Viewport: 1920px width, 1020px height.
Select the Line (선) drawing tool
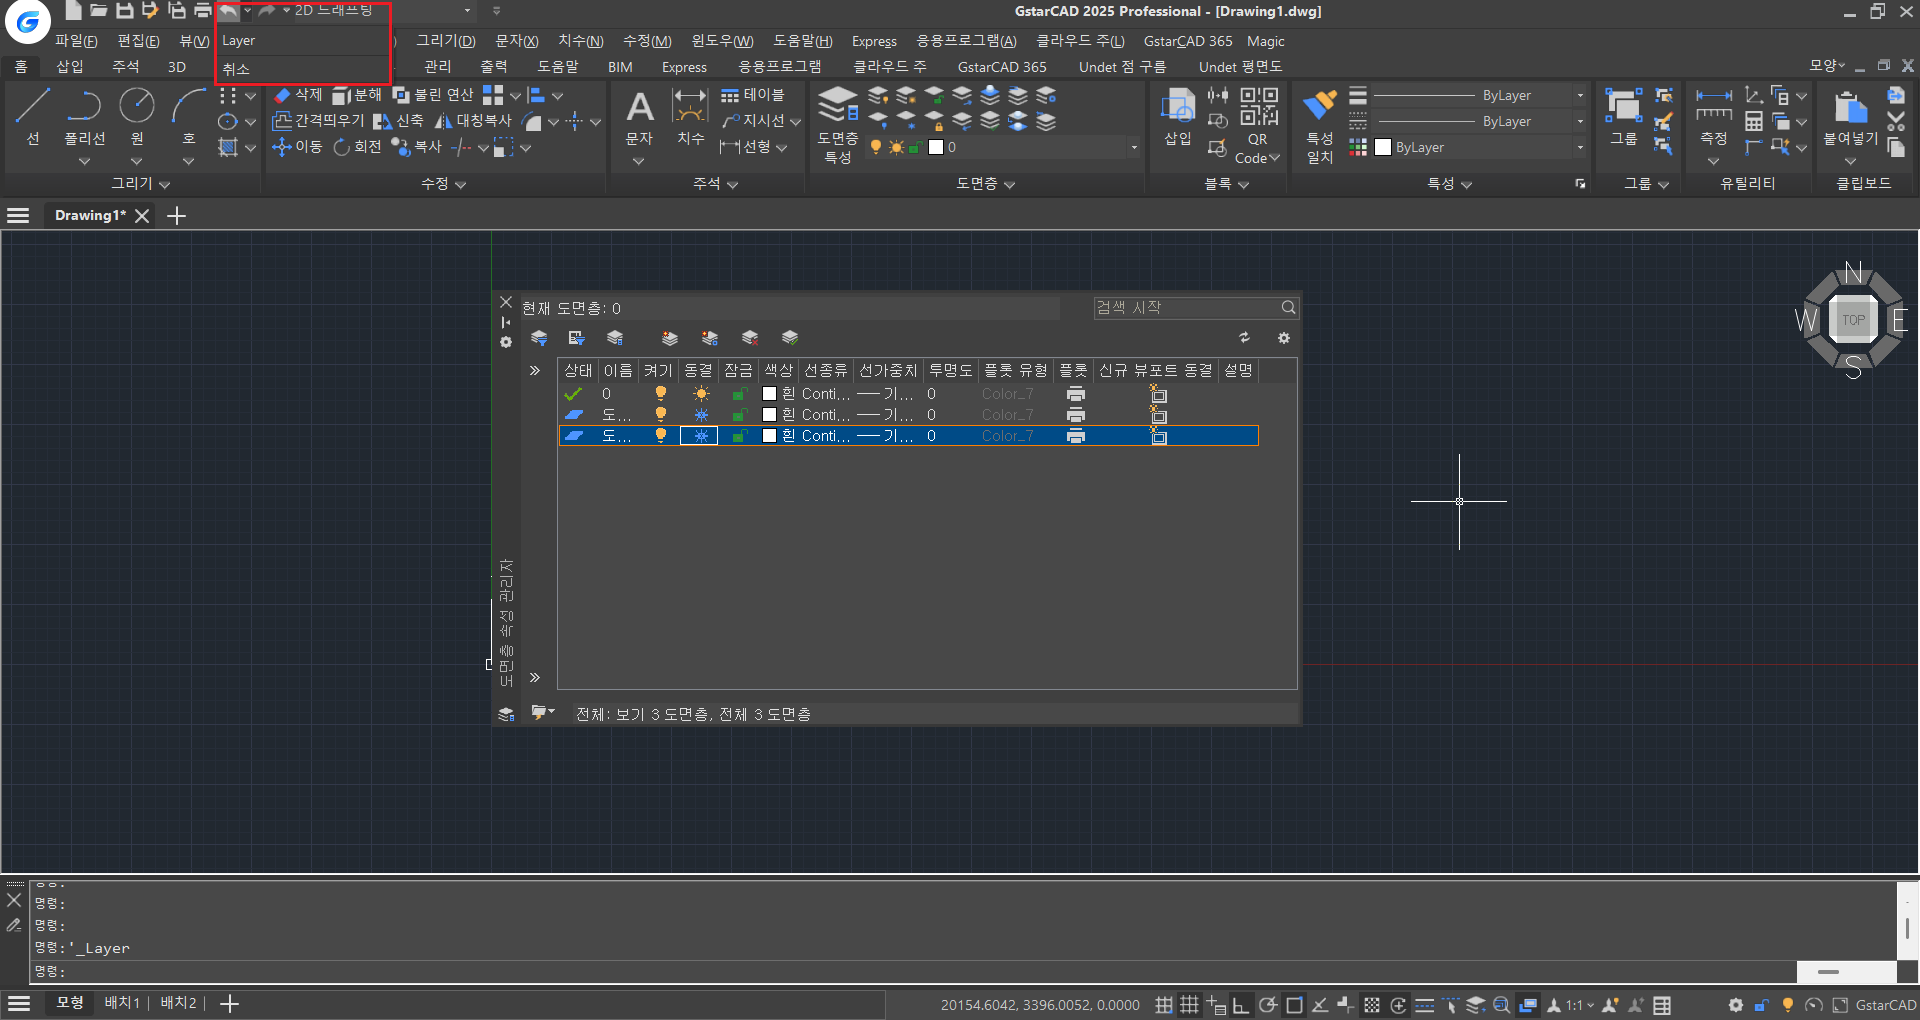click(32, 115)
